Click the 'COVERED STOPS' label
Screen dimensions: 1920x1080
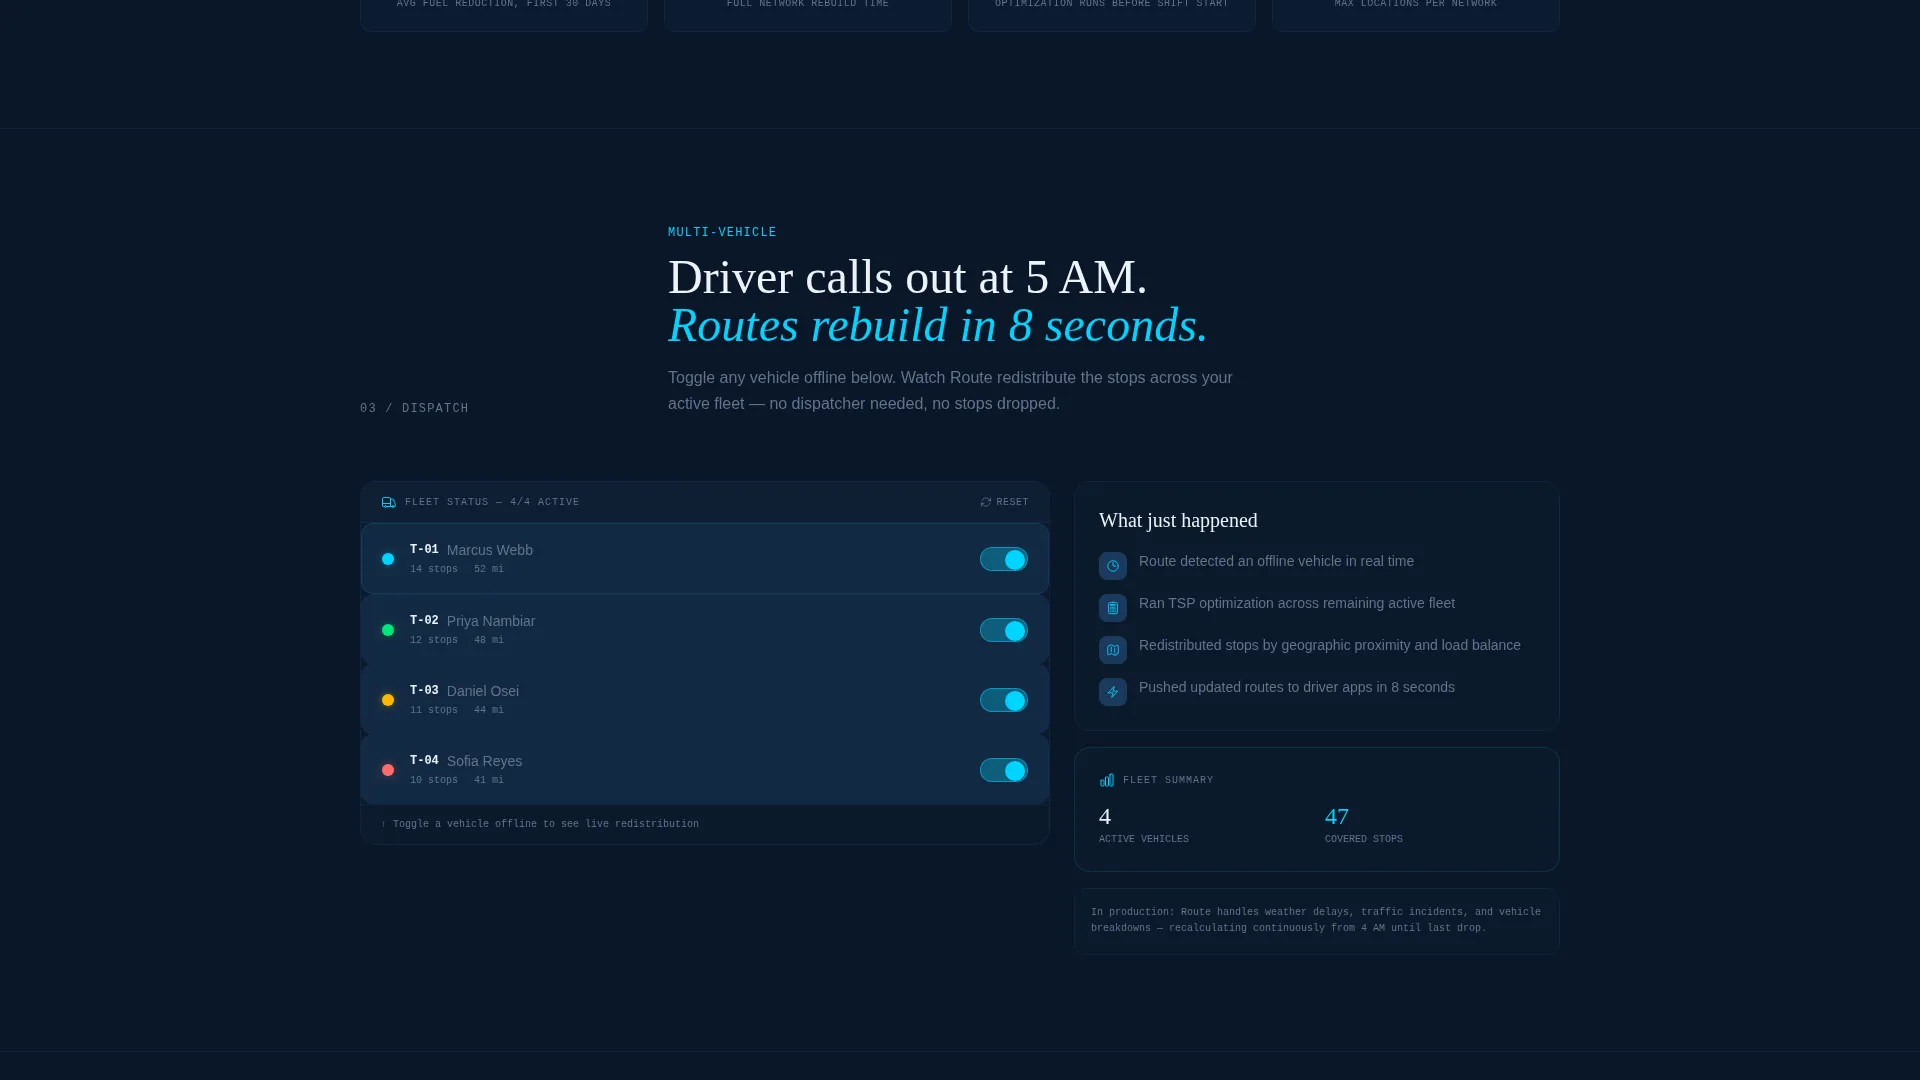[x=1364, y=839]
